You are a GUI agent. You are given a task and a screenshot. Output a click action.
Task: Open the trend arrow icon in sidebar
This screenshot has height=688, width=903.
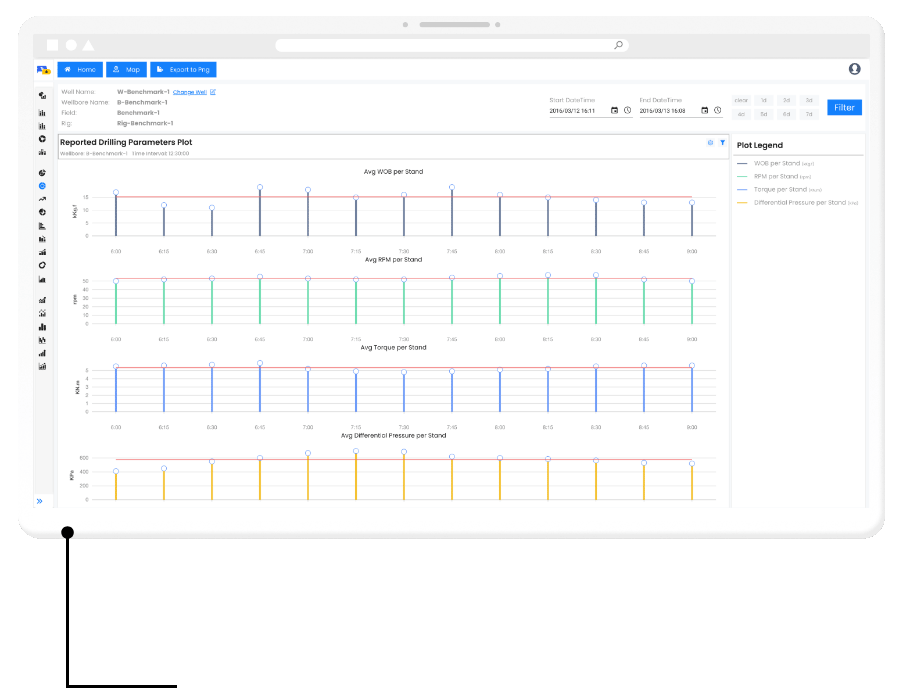click(x=42, y=199)
